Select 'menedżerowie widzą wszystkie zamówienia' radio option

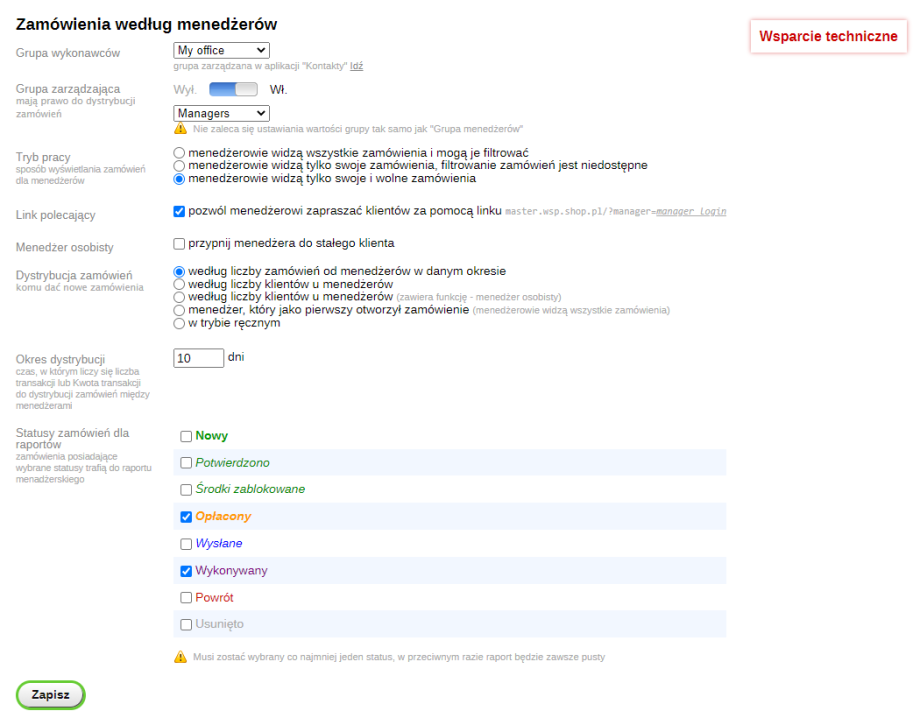click(x=180, y=152)
